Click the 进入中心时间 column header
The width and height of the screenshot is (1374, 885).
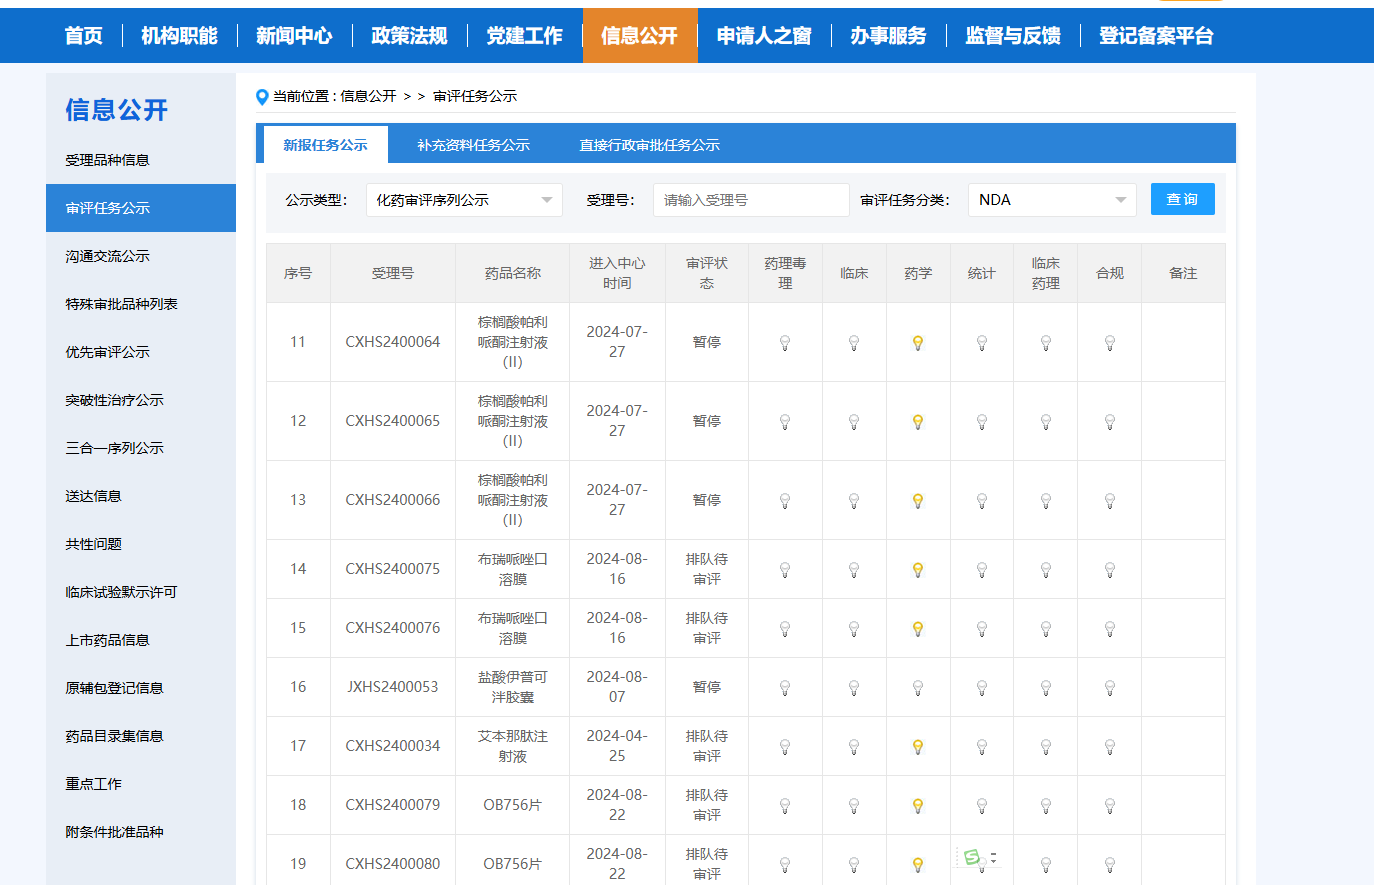tap(617, 273)
